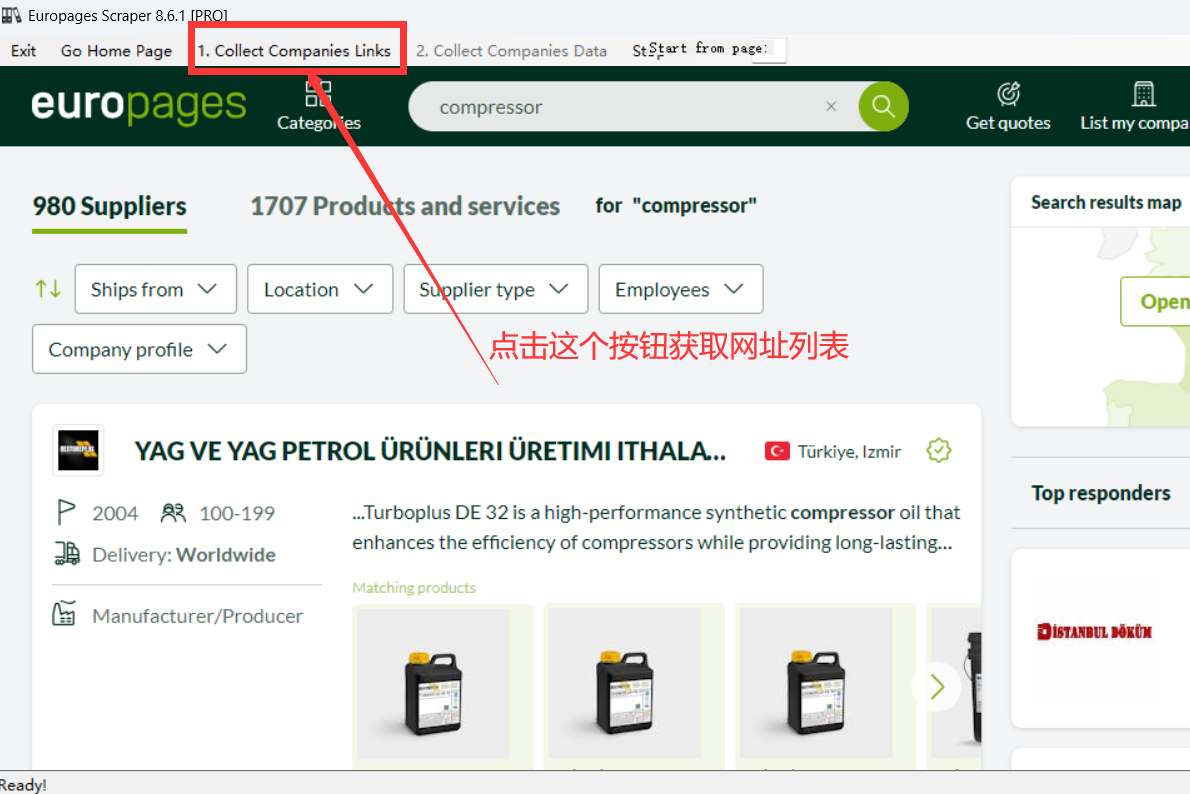
Task: Click the YAG VE YAG PETROL company name
Action: pos(430,450)
